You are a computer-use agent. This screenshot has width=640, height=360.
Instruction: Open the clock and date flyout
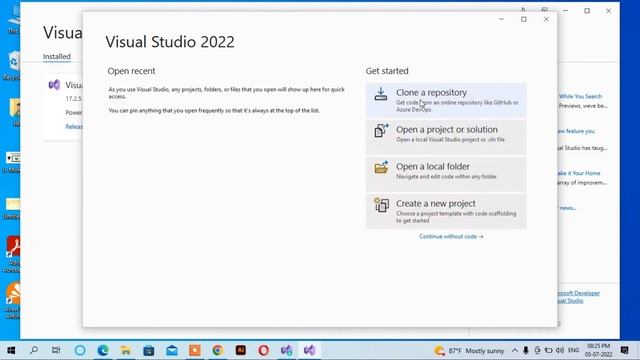(x=598, y=350)
